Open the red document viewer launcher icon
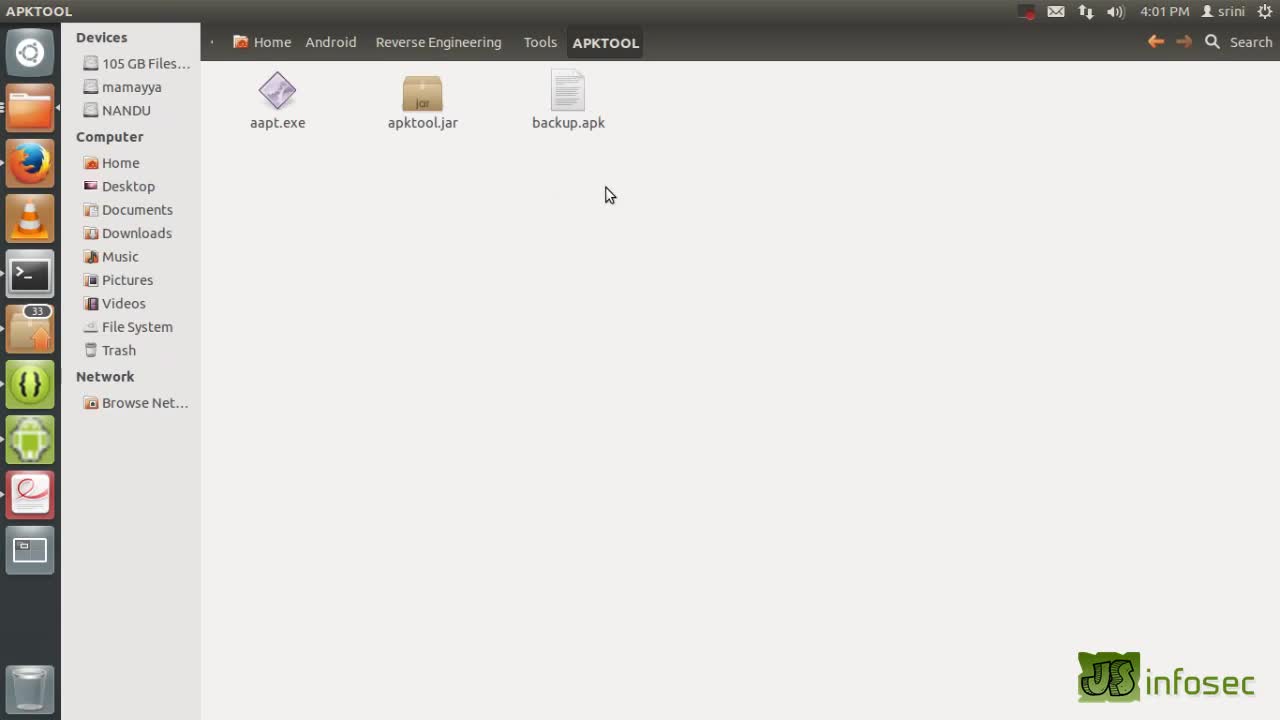1280x720 pixels. coord(30,494)
